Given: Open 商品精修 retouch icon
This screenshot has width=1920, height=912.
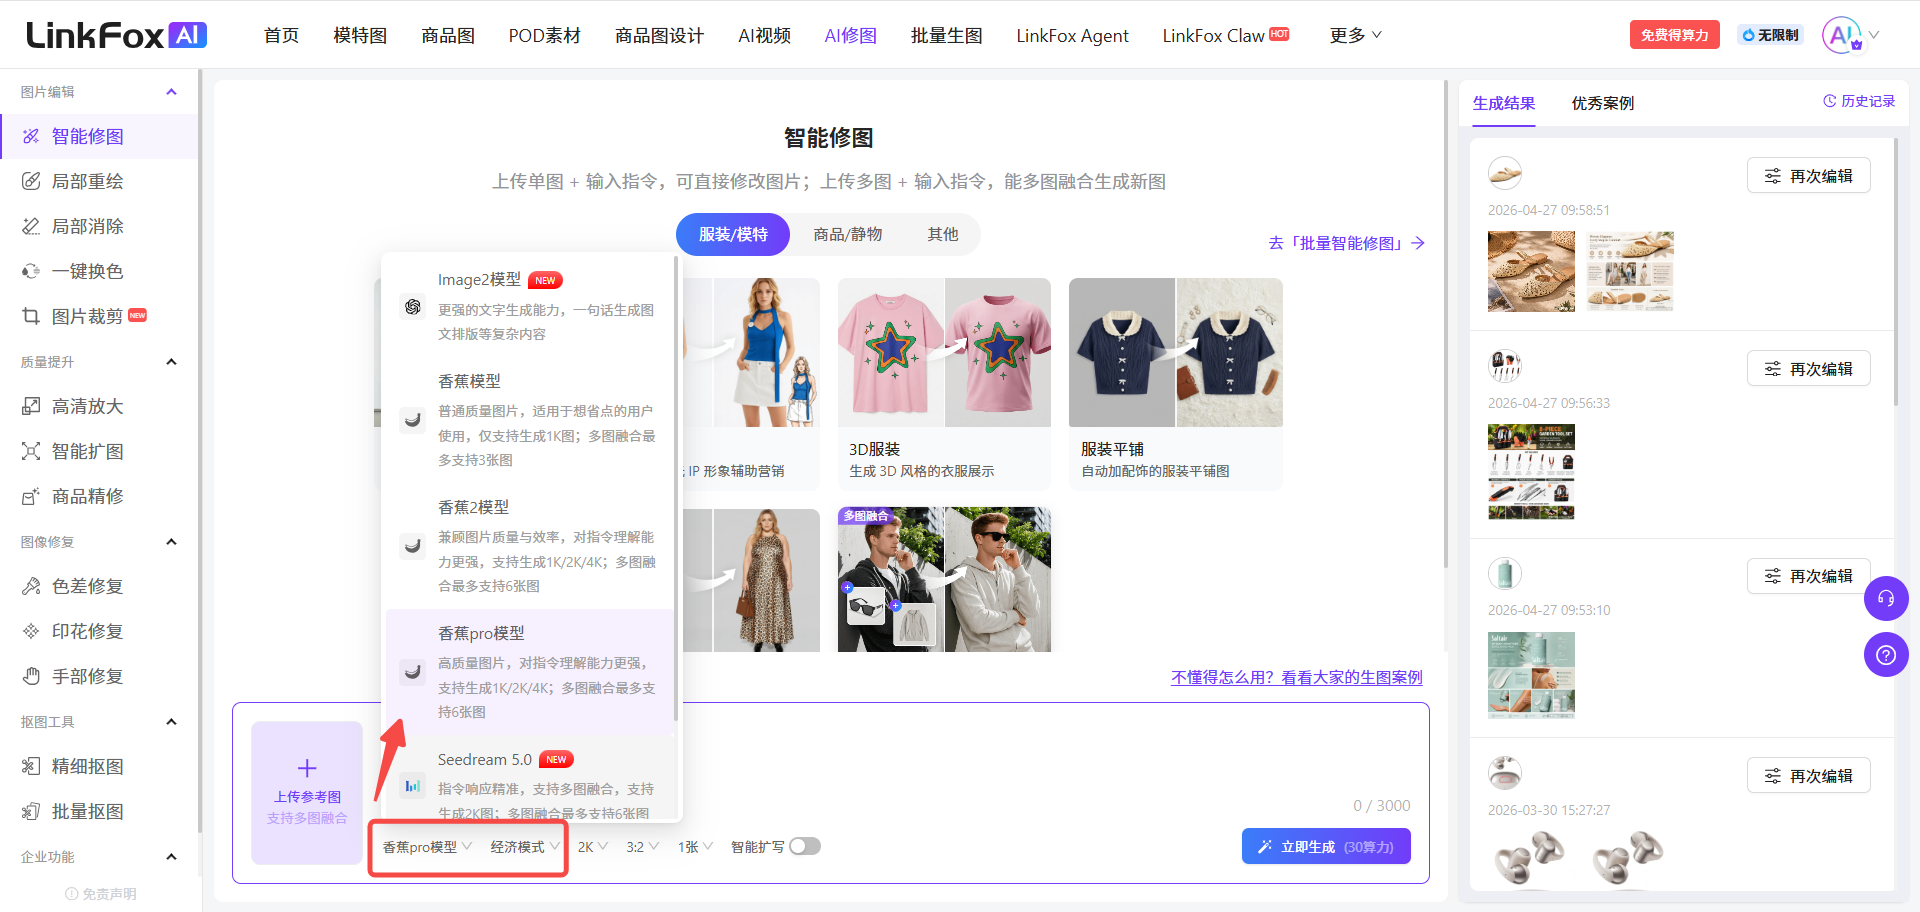Looking at the screenshot, I should (31, 496).
